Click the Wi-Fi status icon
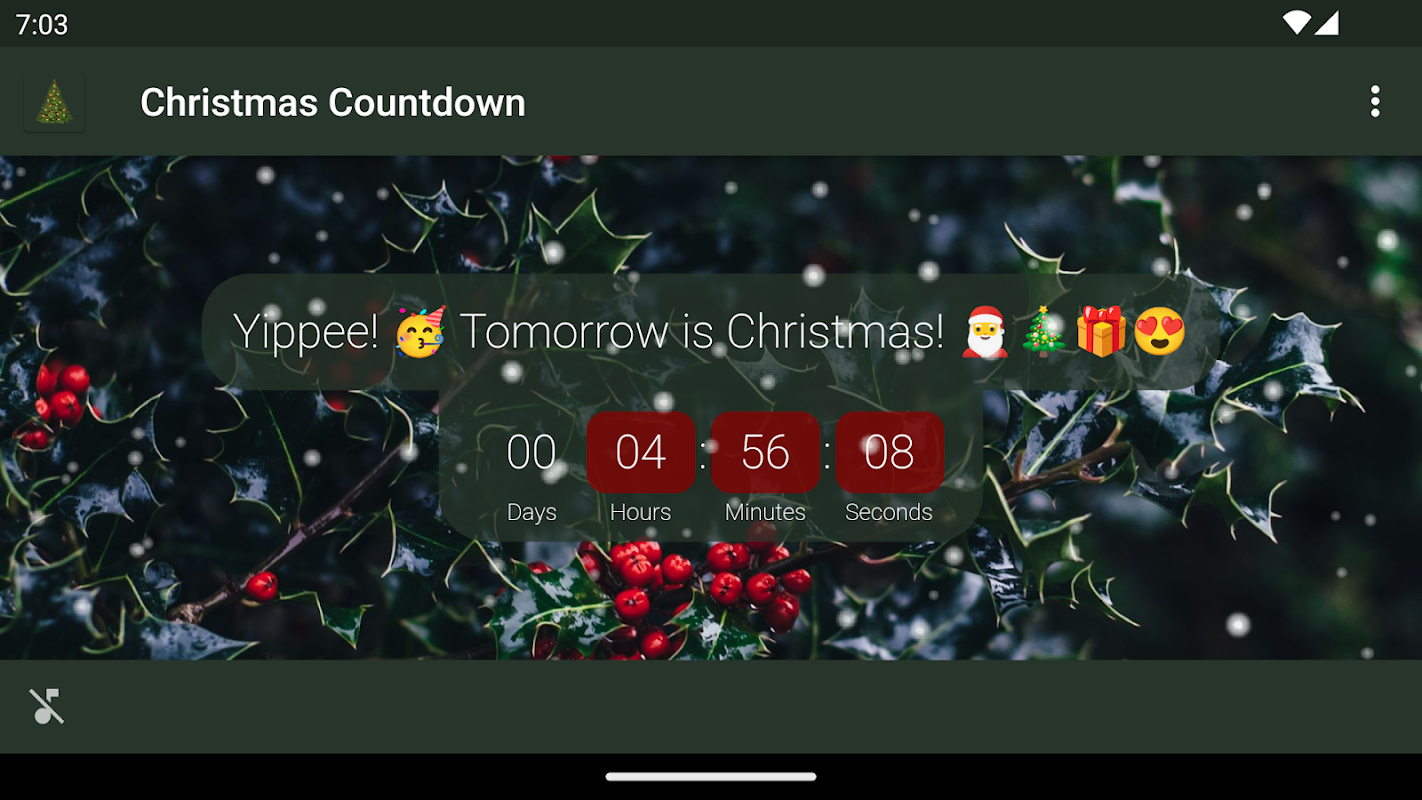1422x800 pixels. pos(1296,23)
